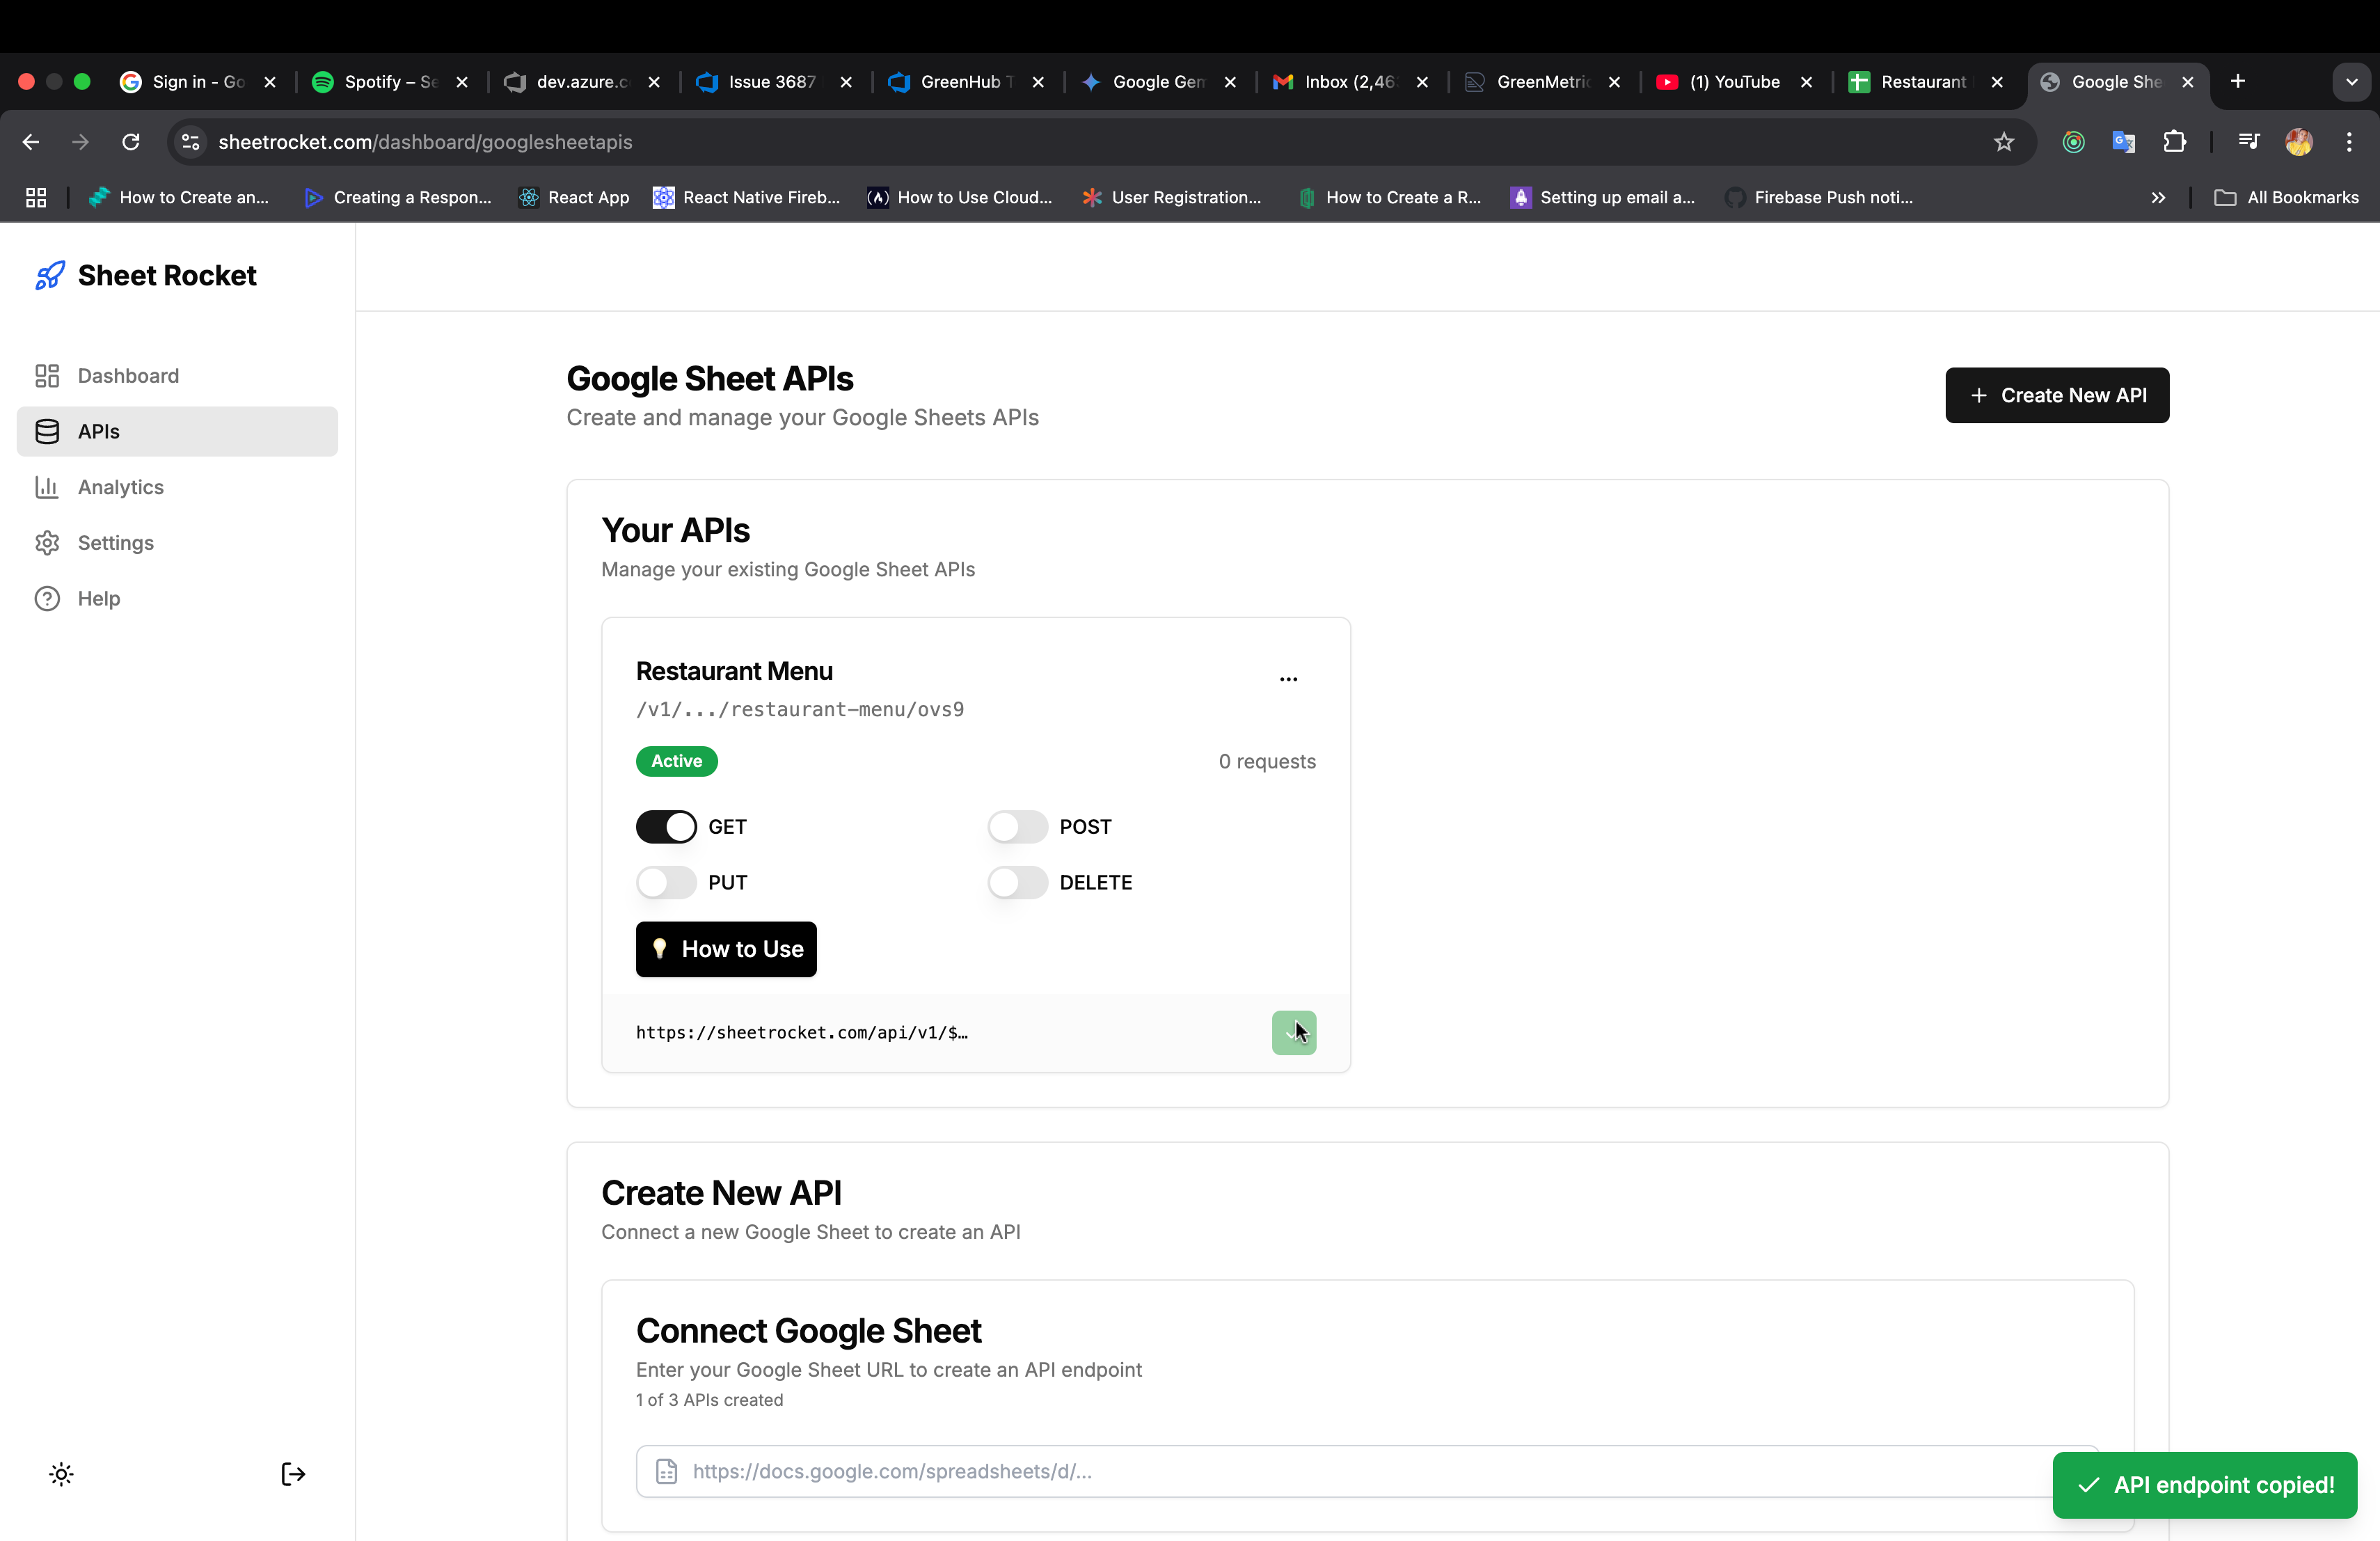The height and width of the screenshot is (1541, 2380).
Task: Close the YouTube tab
Action: tap(1806, 83)
